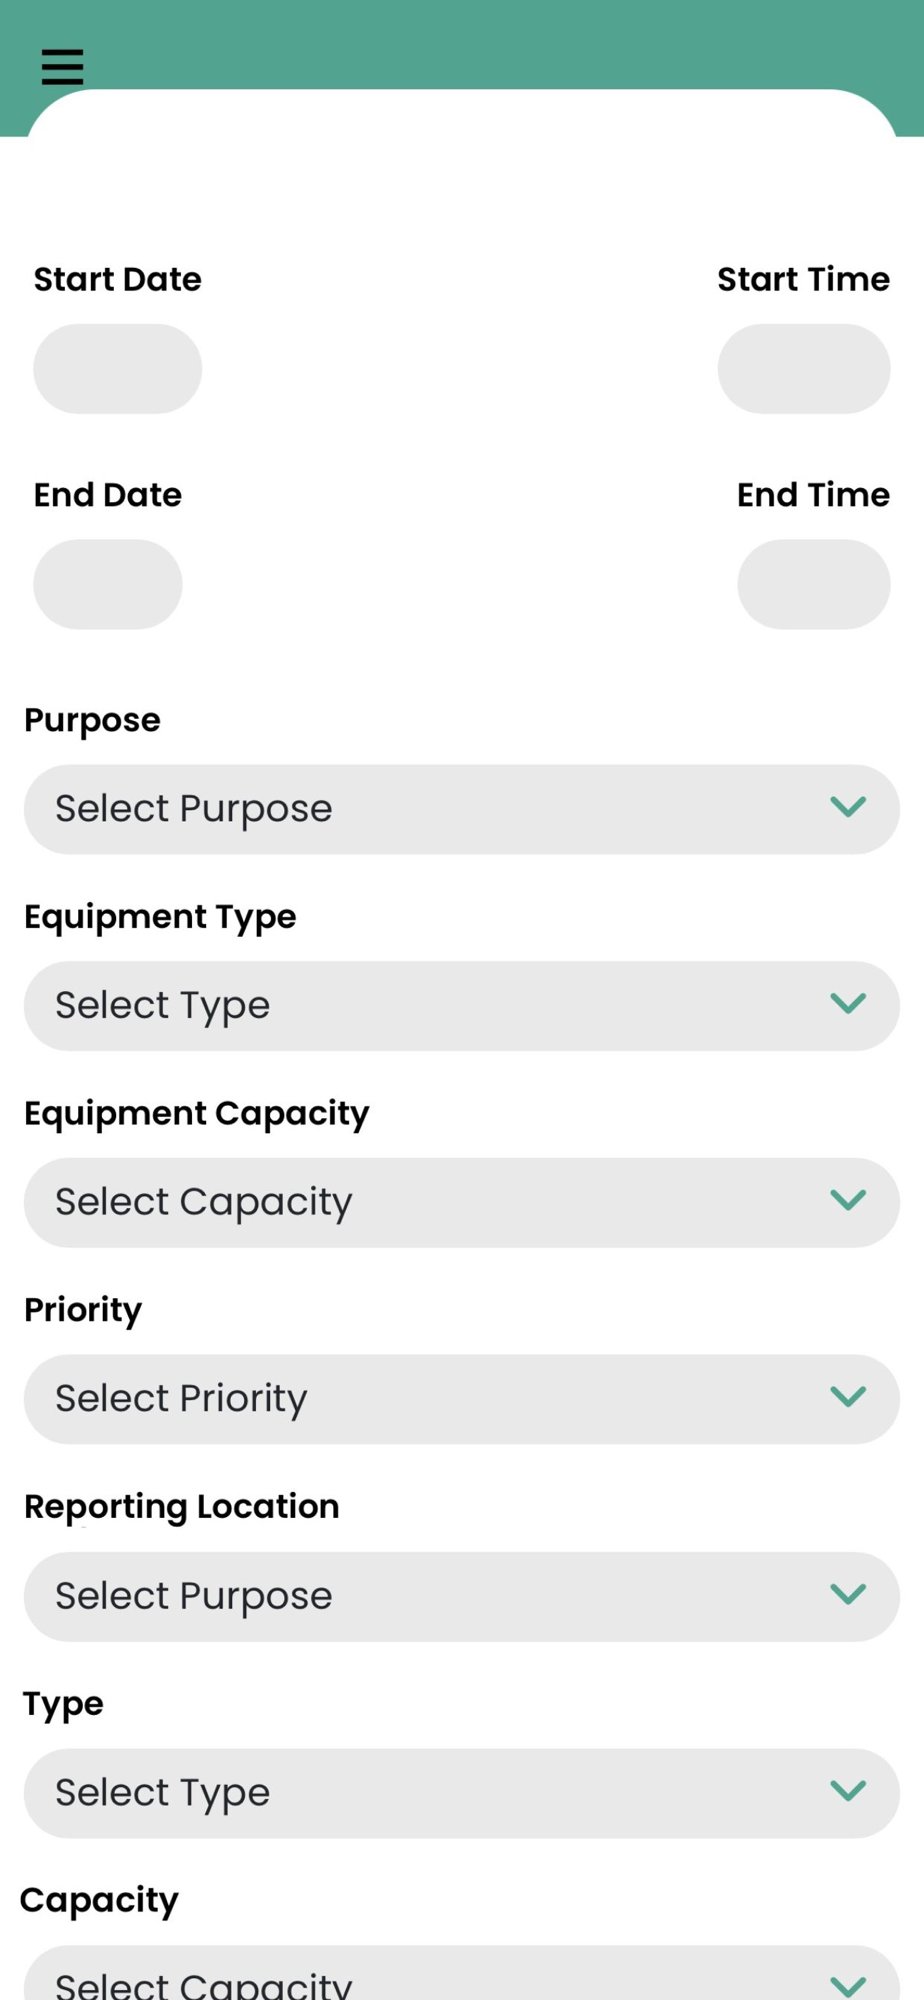Viewport: 924px width, 2000px height.
Task: Tap the bottom Capacity chevron icon
Action: 848,1986
